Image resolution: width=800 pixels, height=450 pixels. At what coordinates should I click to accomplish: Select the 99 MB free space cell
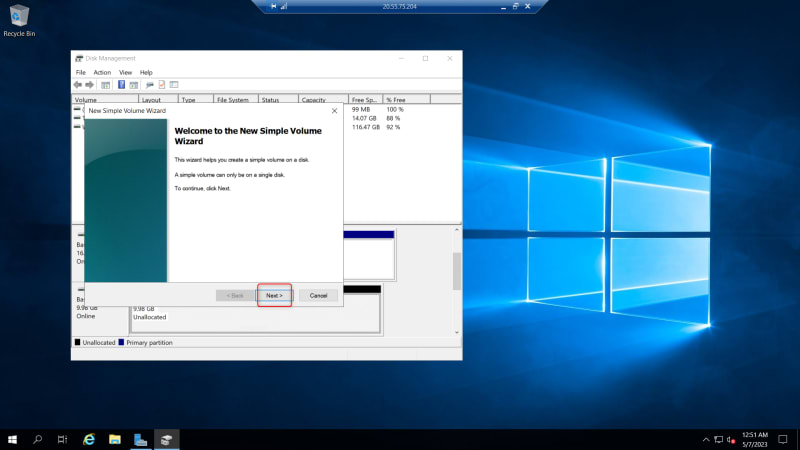point(361,109)
